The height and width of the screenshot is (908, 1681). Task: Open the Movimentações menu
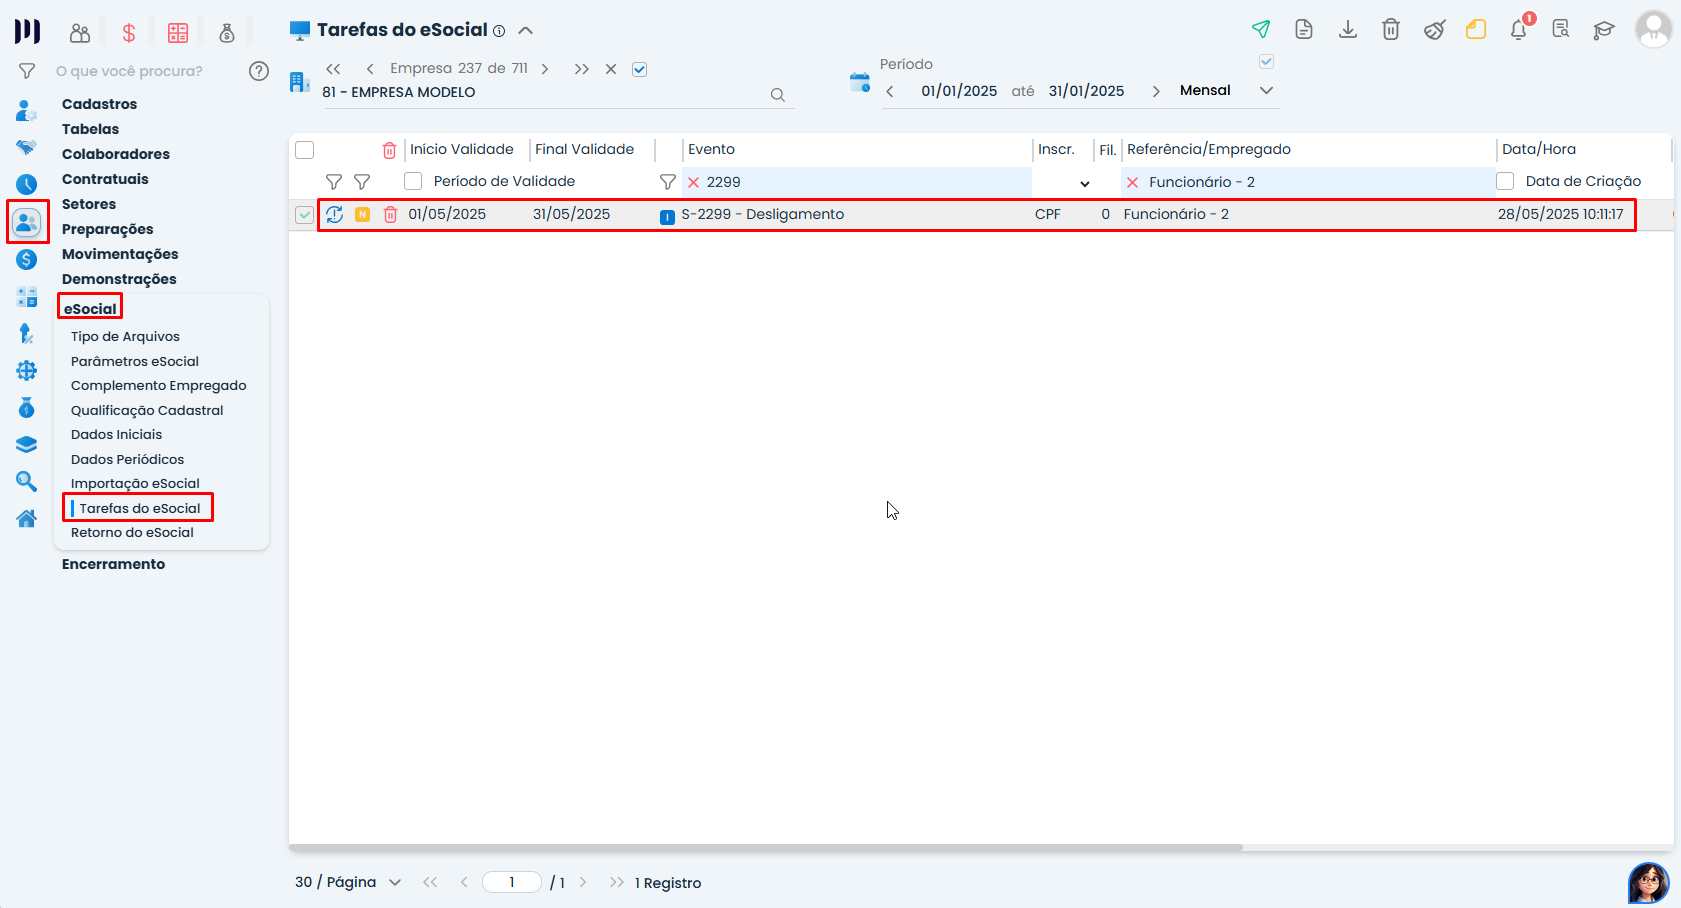tap(120, 254)
